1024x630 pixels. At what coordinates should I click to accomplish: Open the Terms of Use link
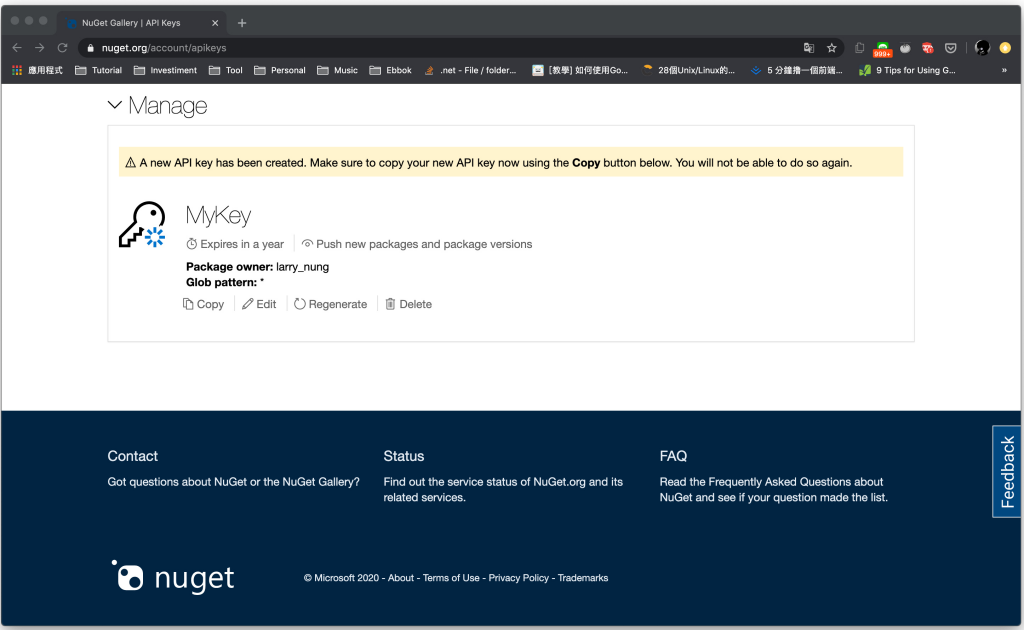[451, 578]
